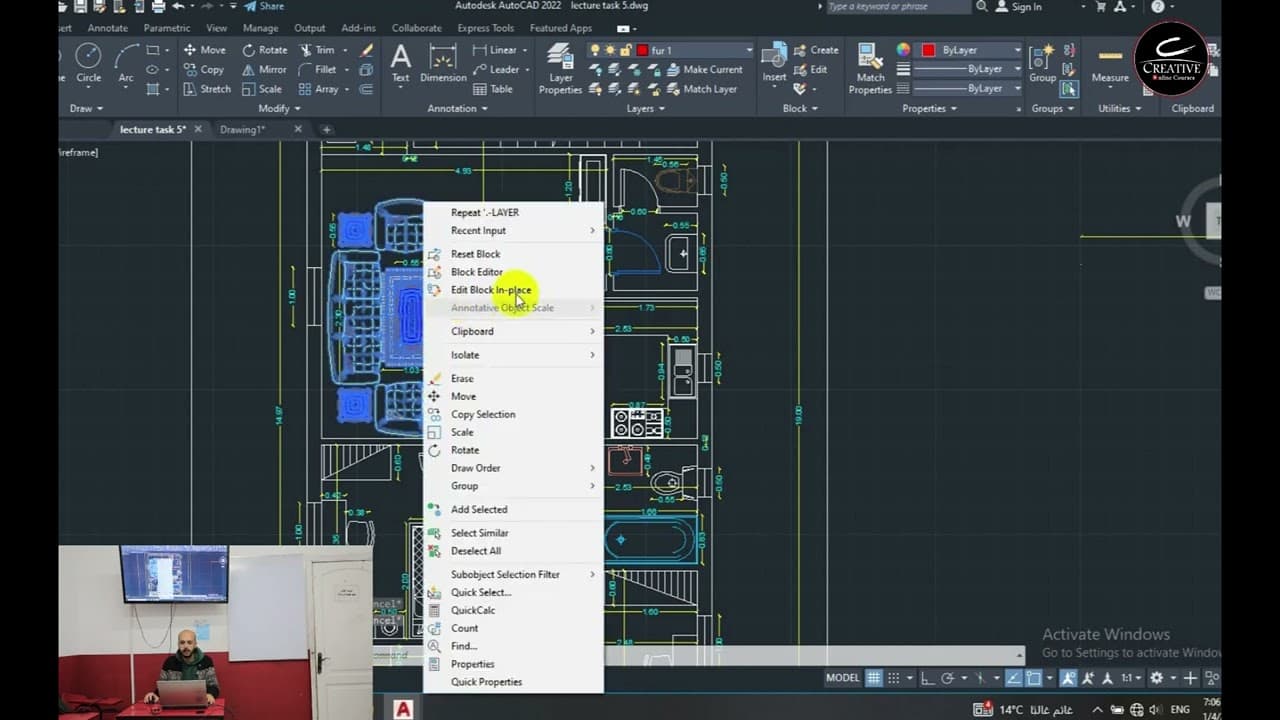Select the Scale tool in the ribbon

262,89
